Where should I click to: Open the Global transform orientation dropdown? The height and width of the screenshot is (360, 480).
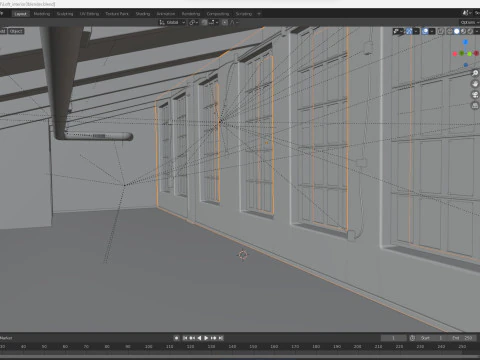click(x=172, y=22)
